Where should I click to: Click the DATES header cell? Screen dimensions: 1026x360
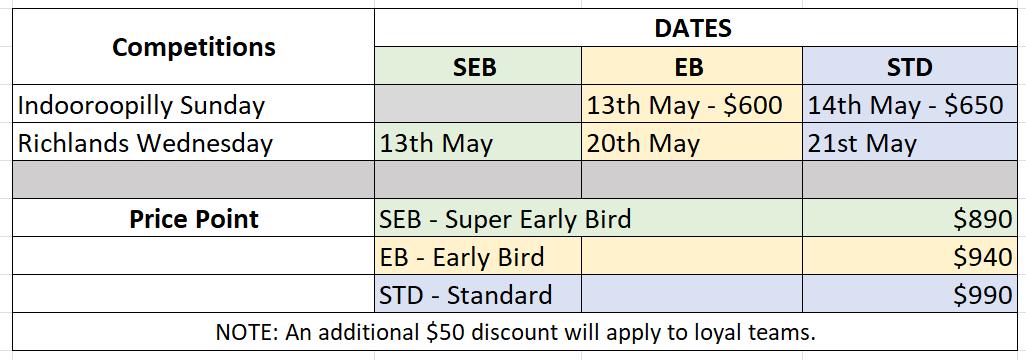[x=694, y=28]
